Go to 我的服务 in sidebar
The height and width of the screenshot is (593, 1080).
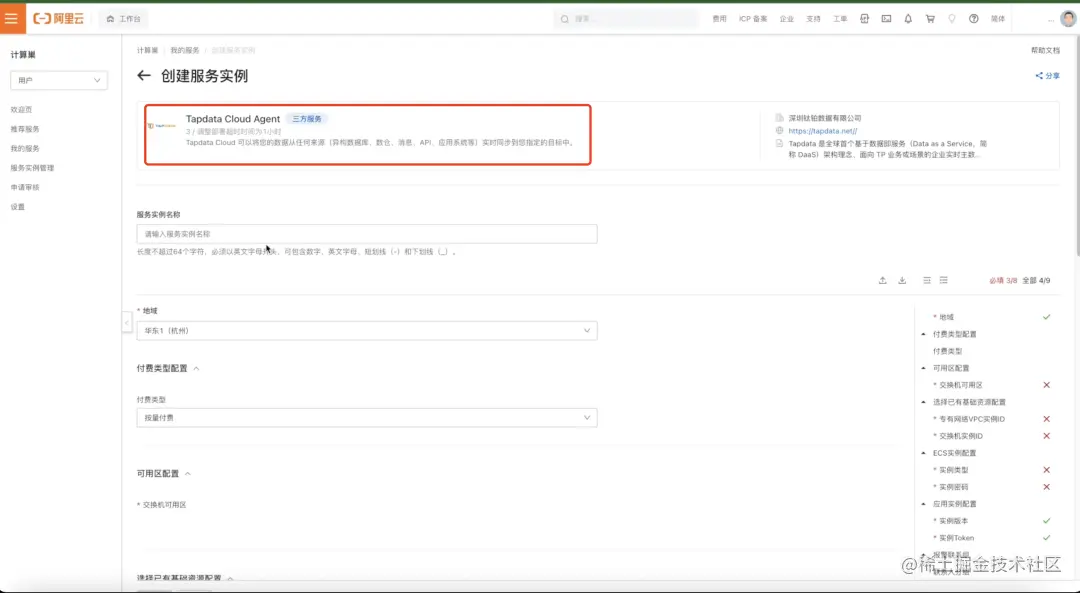[25, 148]
